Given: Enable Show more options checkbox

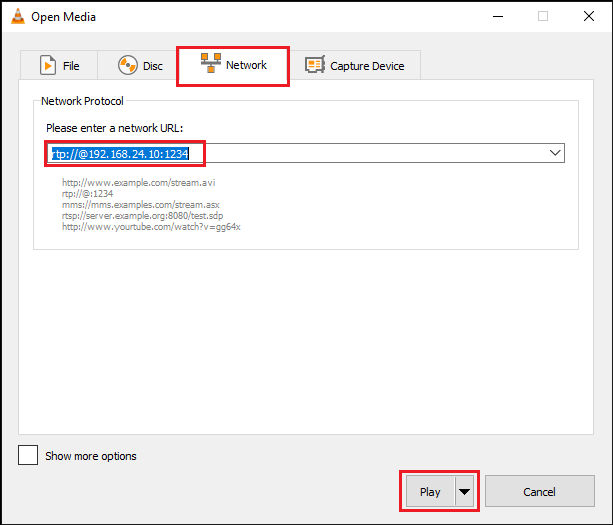Looking at the screenshot, I should (x=28, y=455).
